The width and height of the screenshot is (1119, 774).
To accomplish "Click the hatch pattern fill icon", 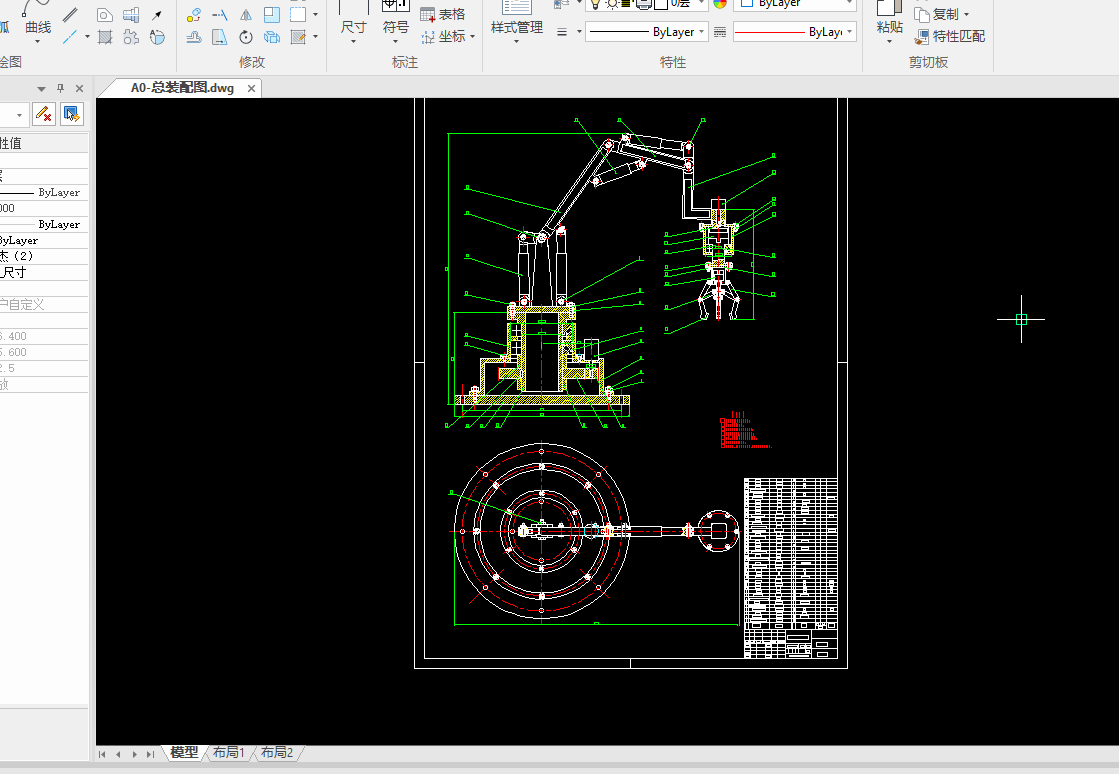I will click(x=105, y=37).
